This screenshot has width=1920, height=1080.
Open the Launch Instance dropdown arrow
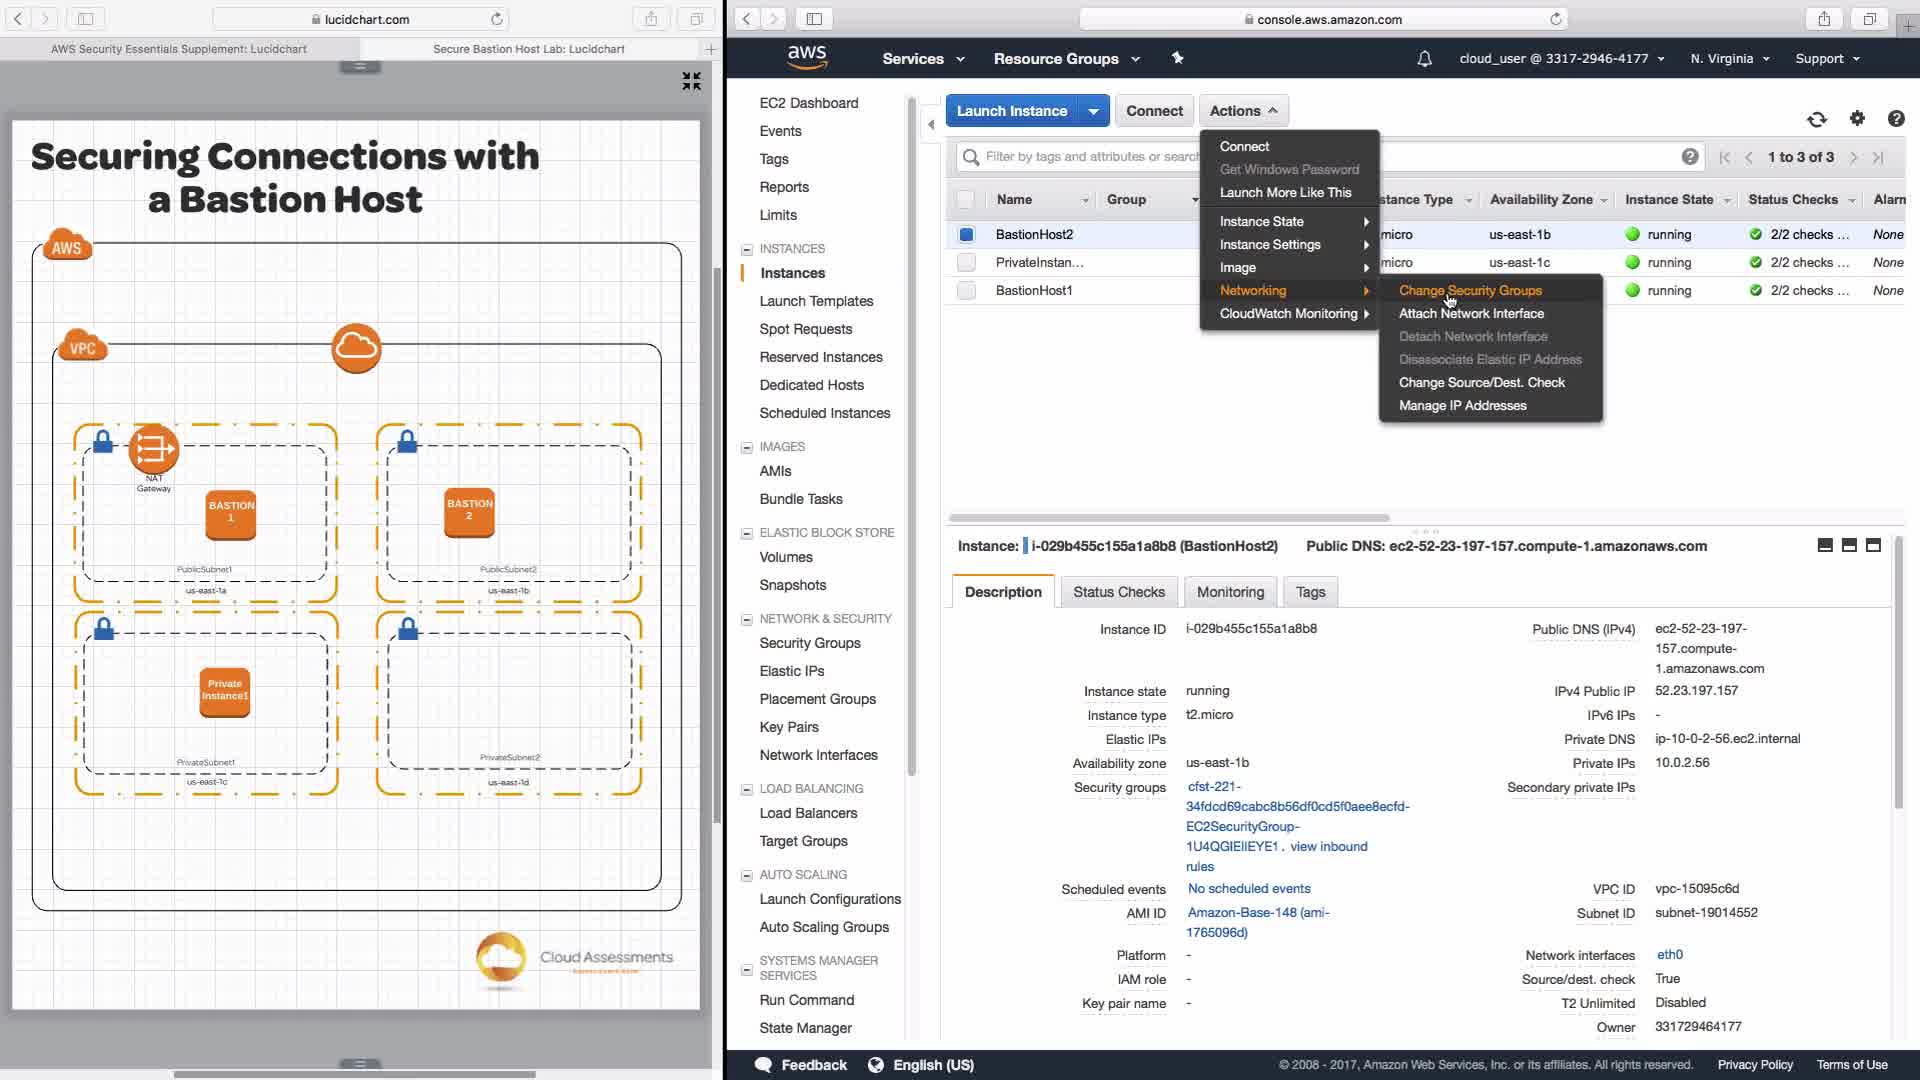(1094, 111)
